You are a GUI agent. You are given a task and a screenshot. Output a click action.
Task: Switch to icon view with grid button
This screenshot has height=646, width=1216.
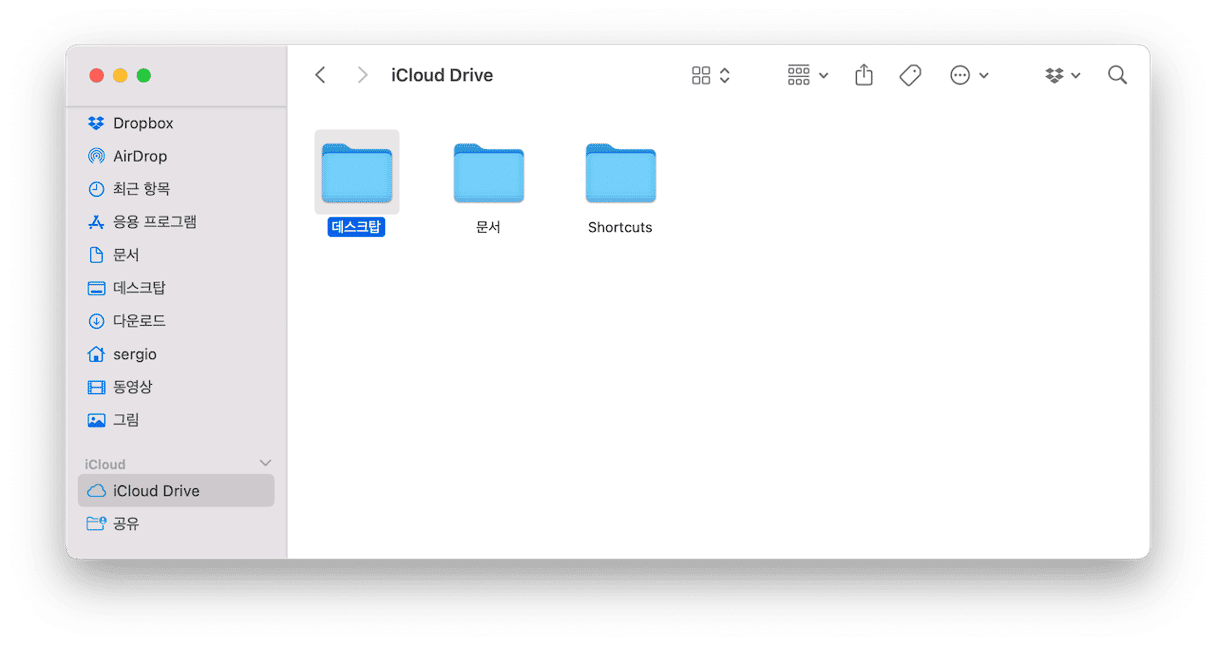click(701, 75)
